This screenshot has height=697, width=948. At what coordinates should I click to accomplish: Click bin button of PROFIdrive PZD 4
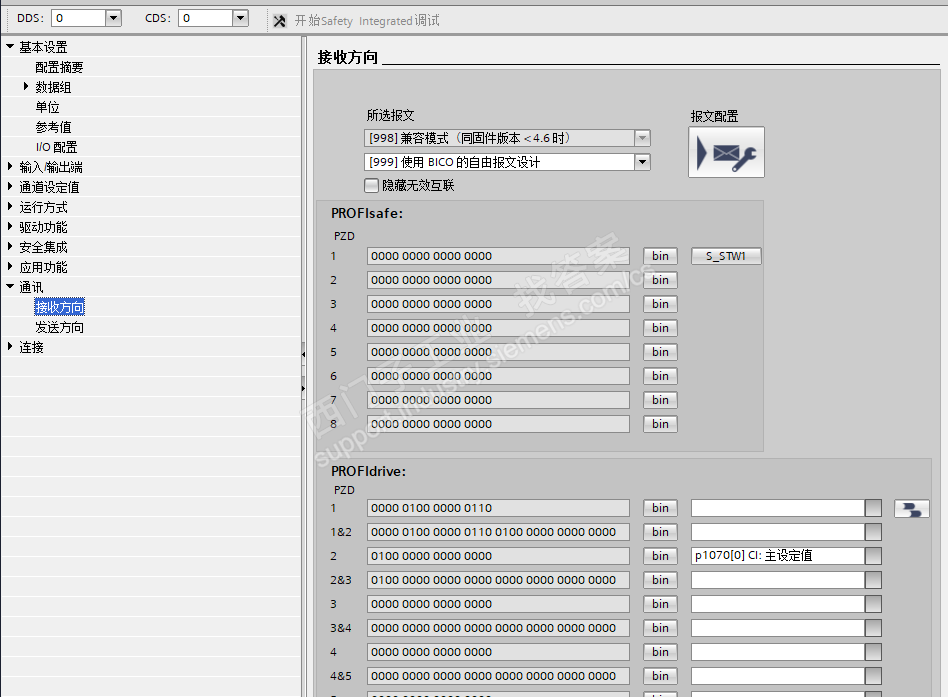[660, 652]
